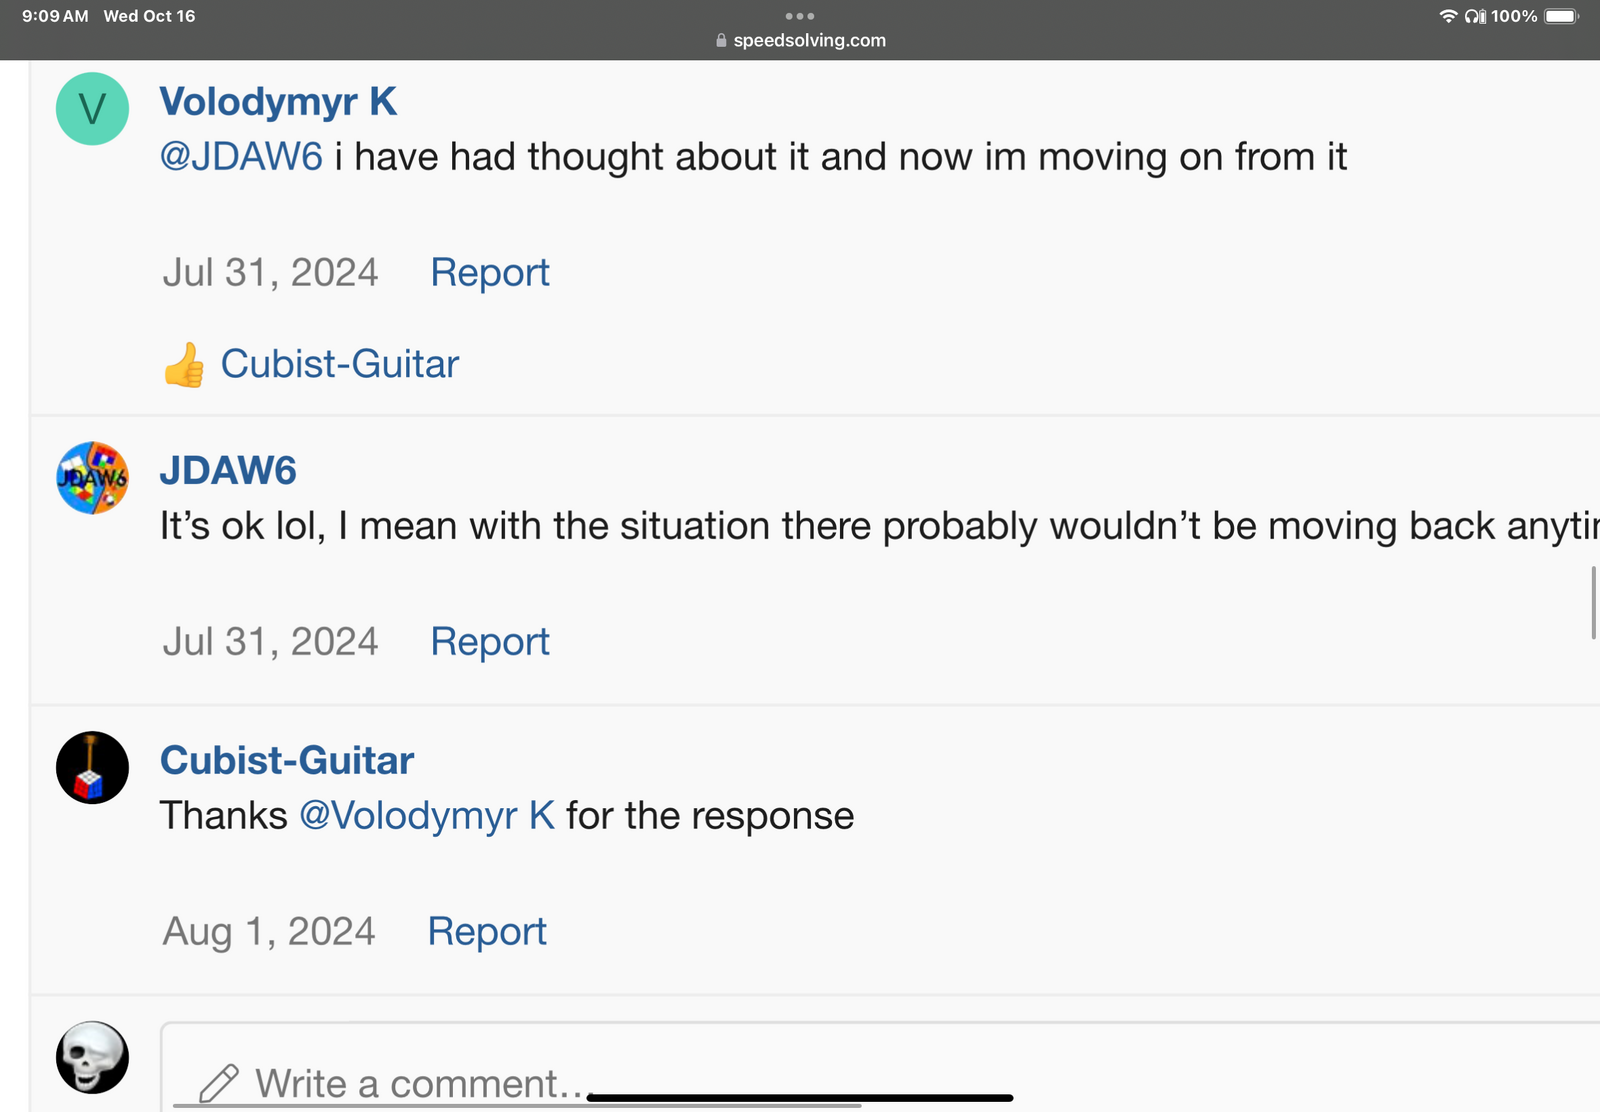
Task: Tap the Wi-Fi status icon
Action: [1447, 16]
